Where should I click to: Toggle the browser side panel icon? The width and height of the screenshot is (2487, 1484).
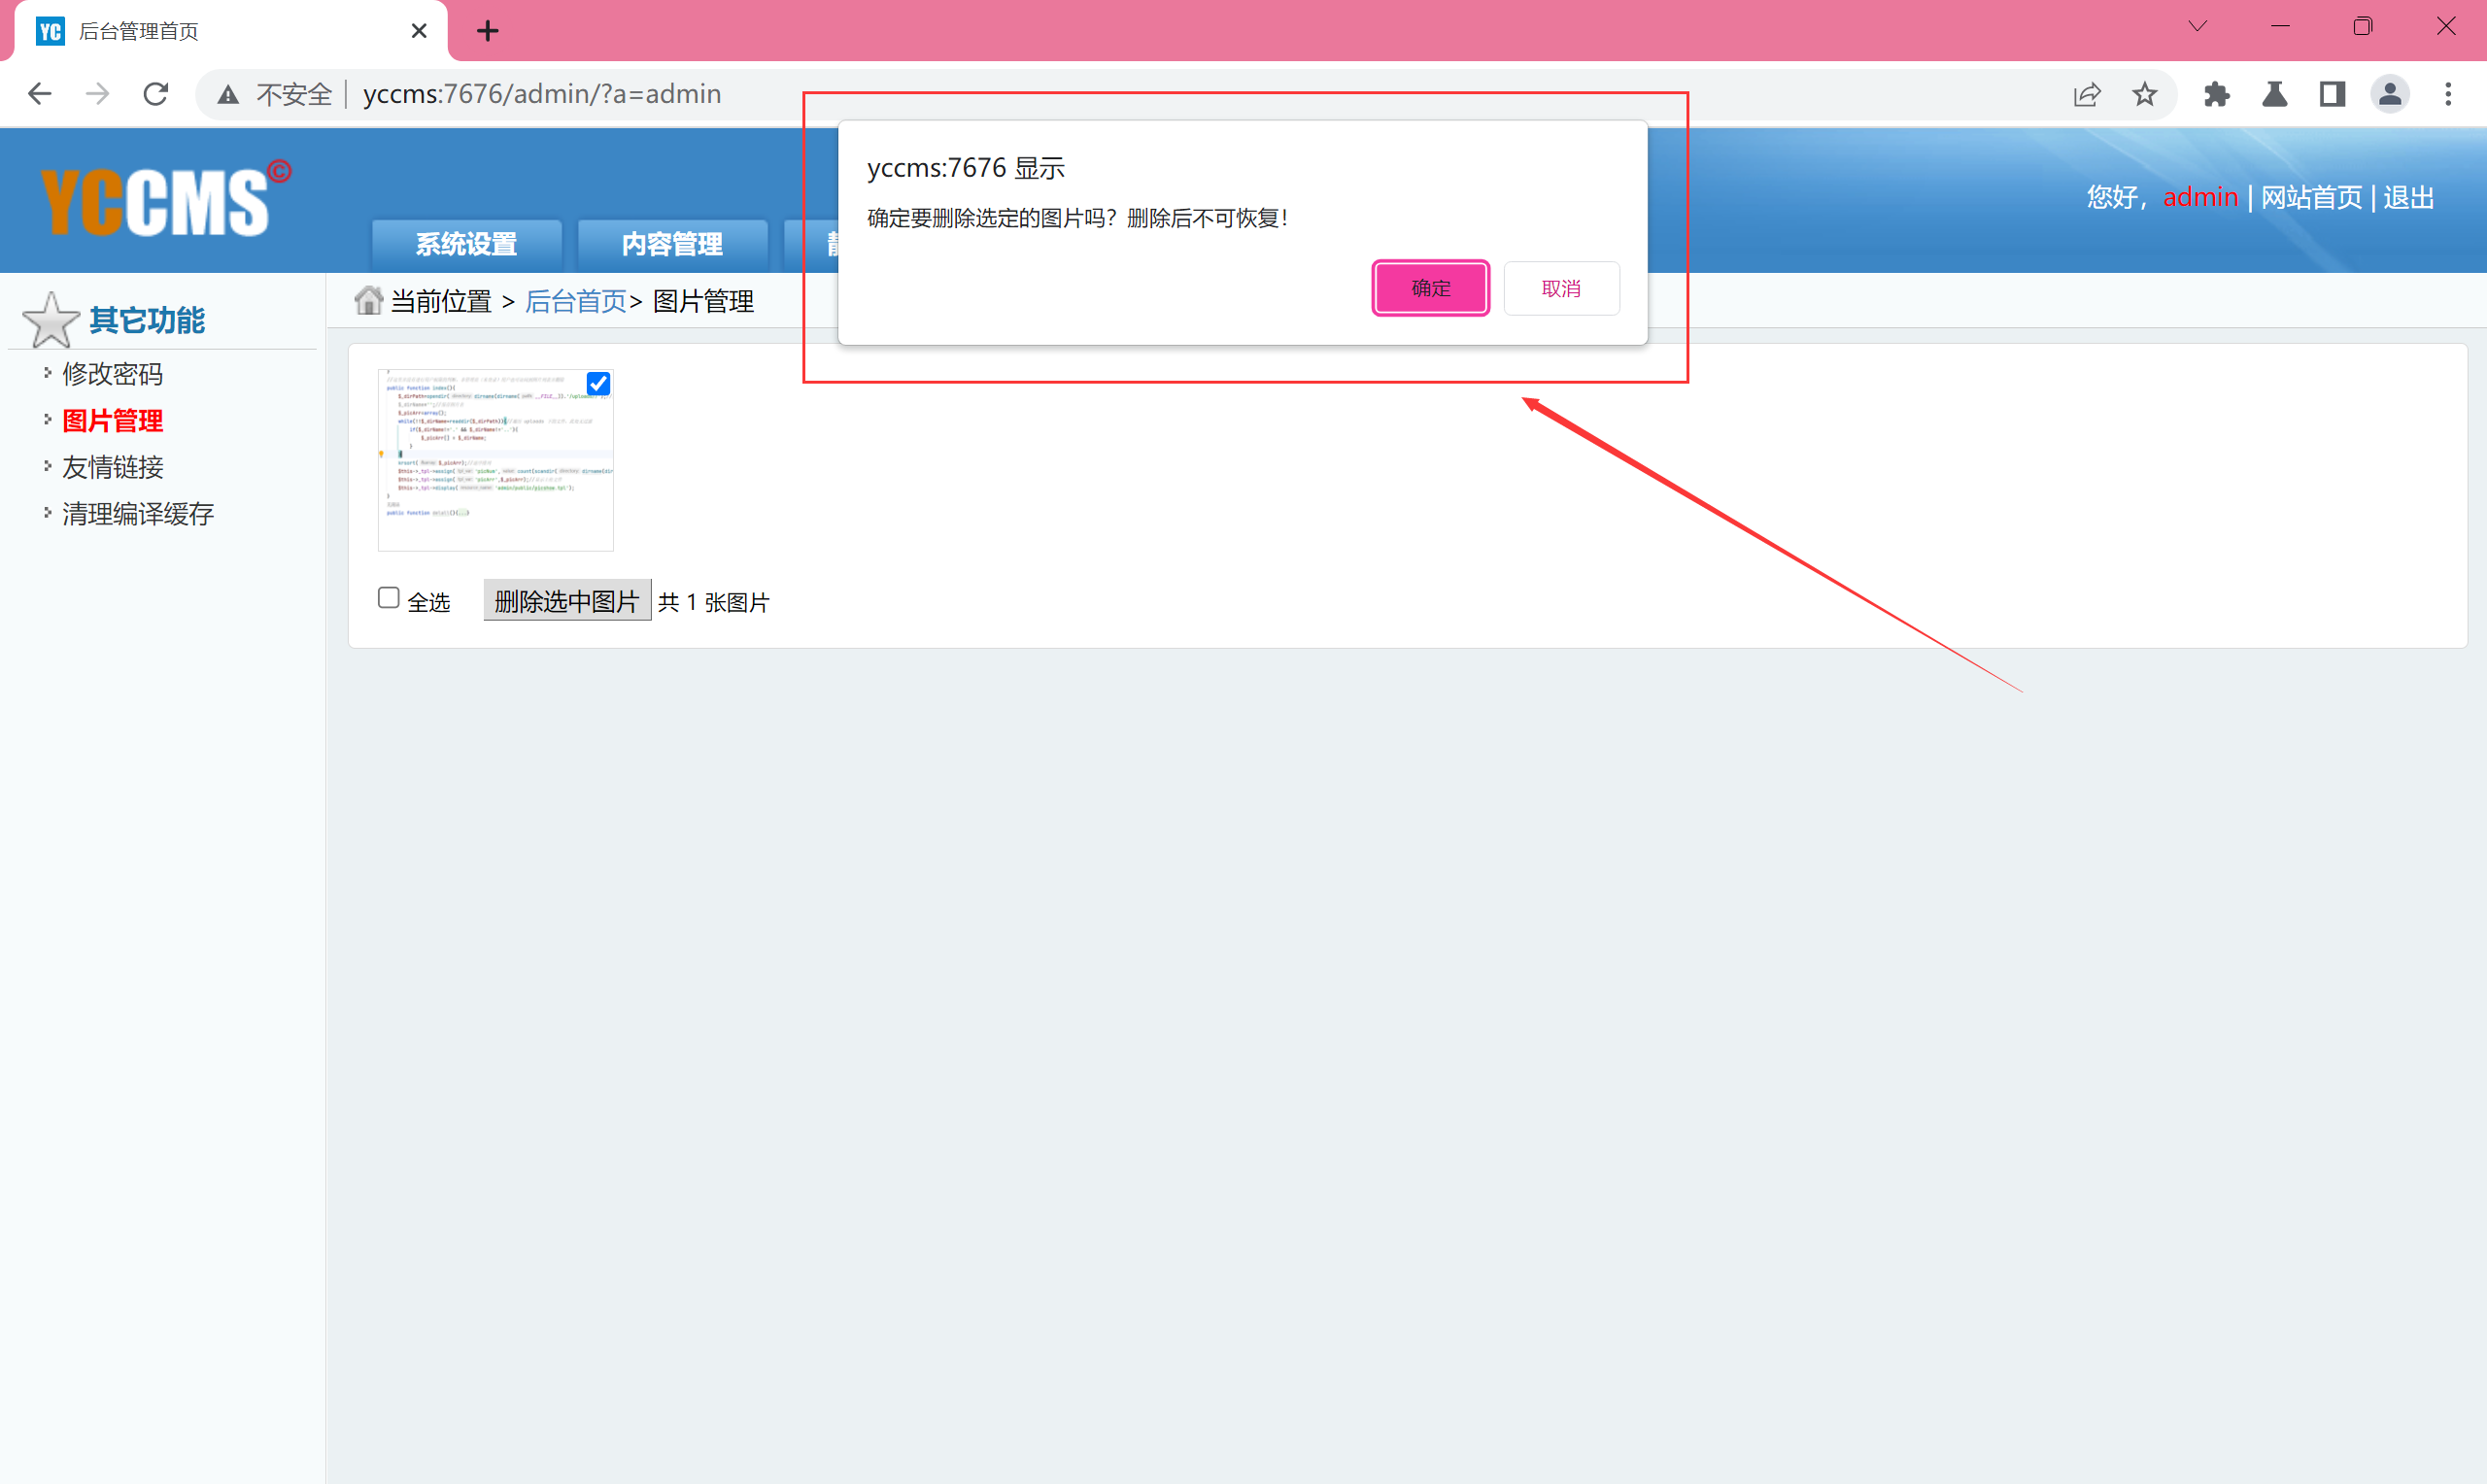pyautogui.click(x=2332, y=94)
